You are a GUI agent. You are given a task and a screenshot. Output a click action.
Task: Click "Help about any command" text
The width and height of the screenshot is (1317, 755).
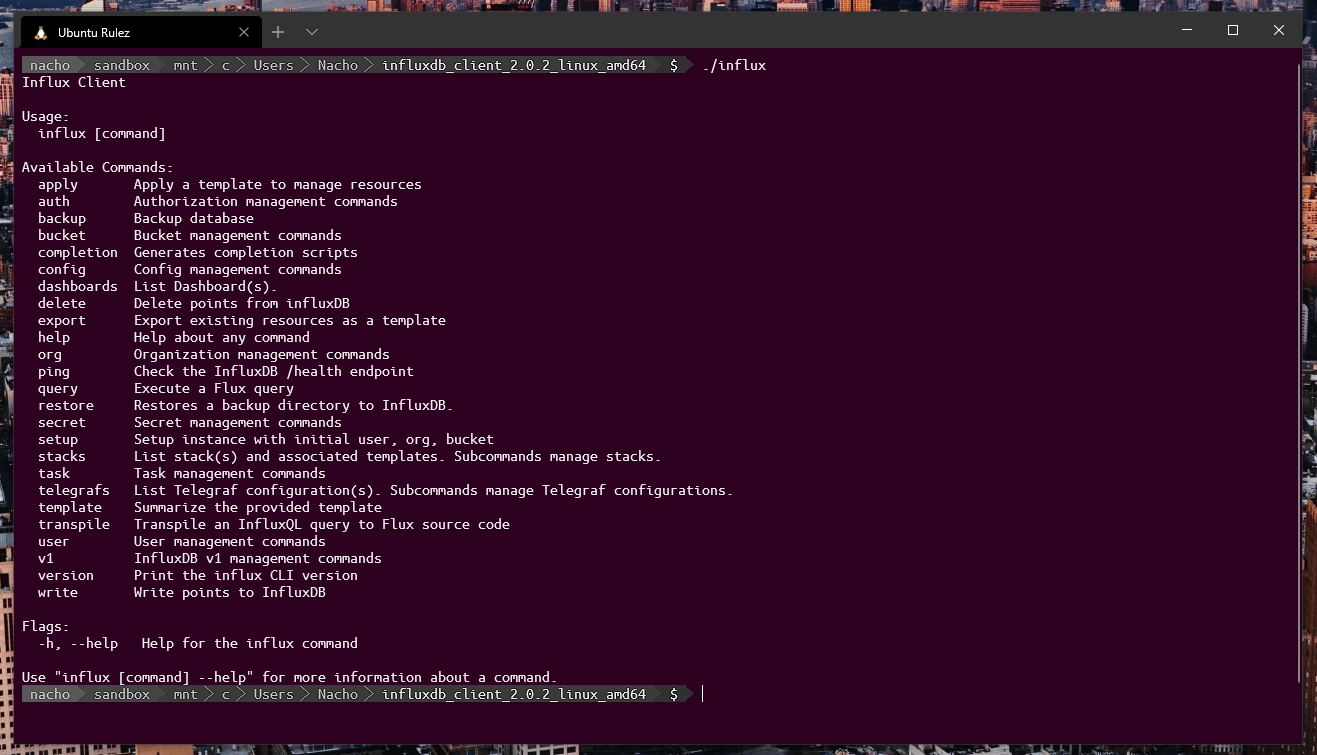222,338
